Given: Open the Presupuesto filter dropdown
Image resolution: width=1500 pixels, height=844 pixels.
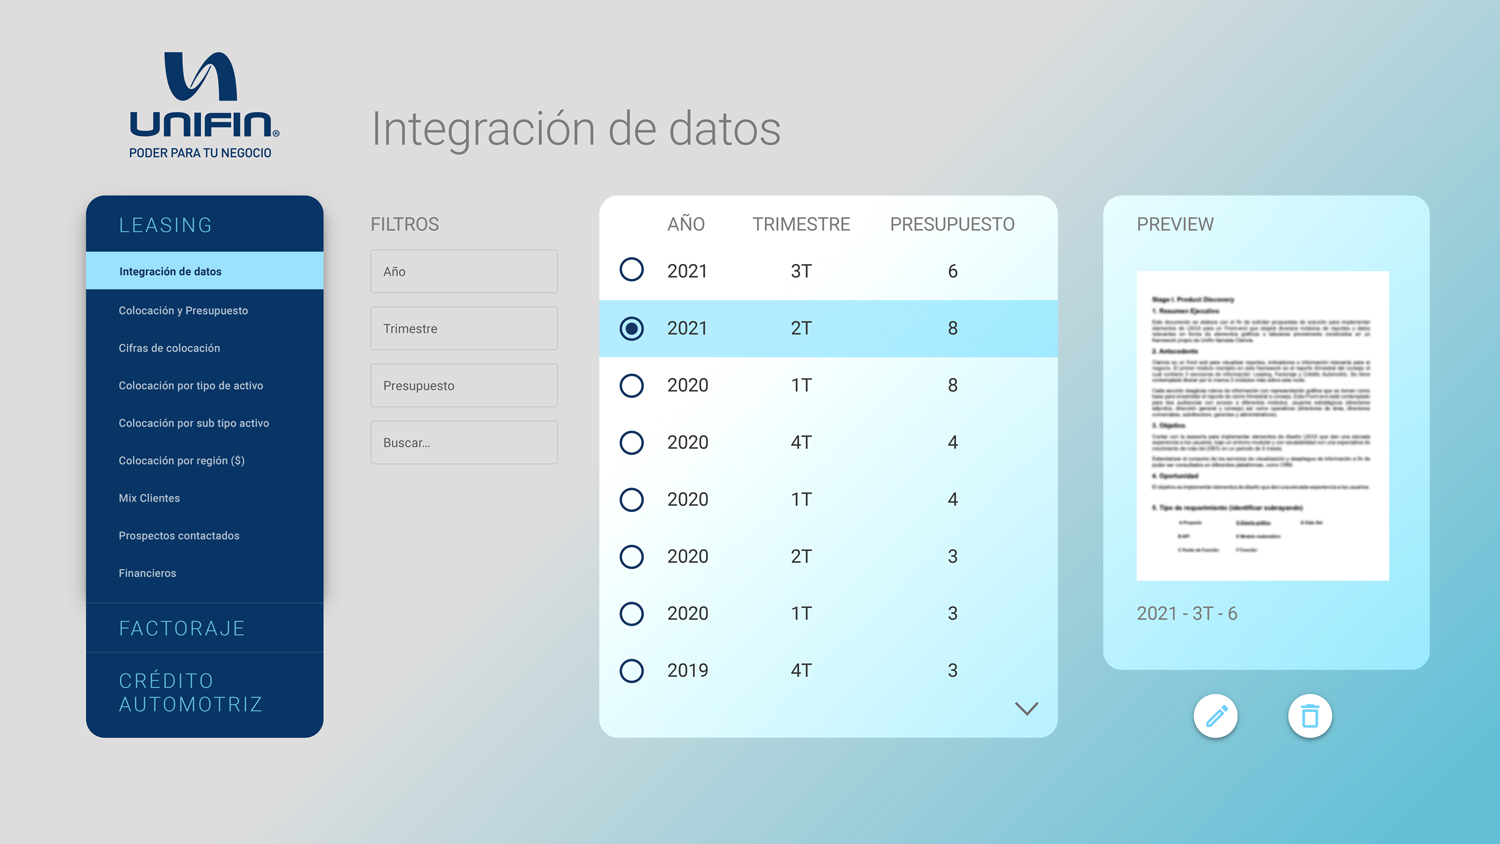Looking at the screenshot, I should point(464,385).
